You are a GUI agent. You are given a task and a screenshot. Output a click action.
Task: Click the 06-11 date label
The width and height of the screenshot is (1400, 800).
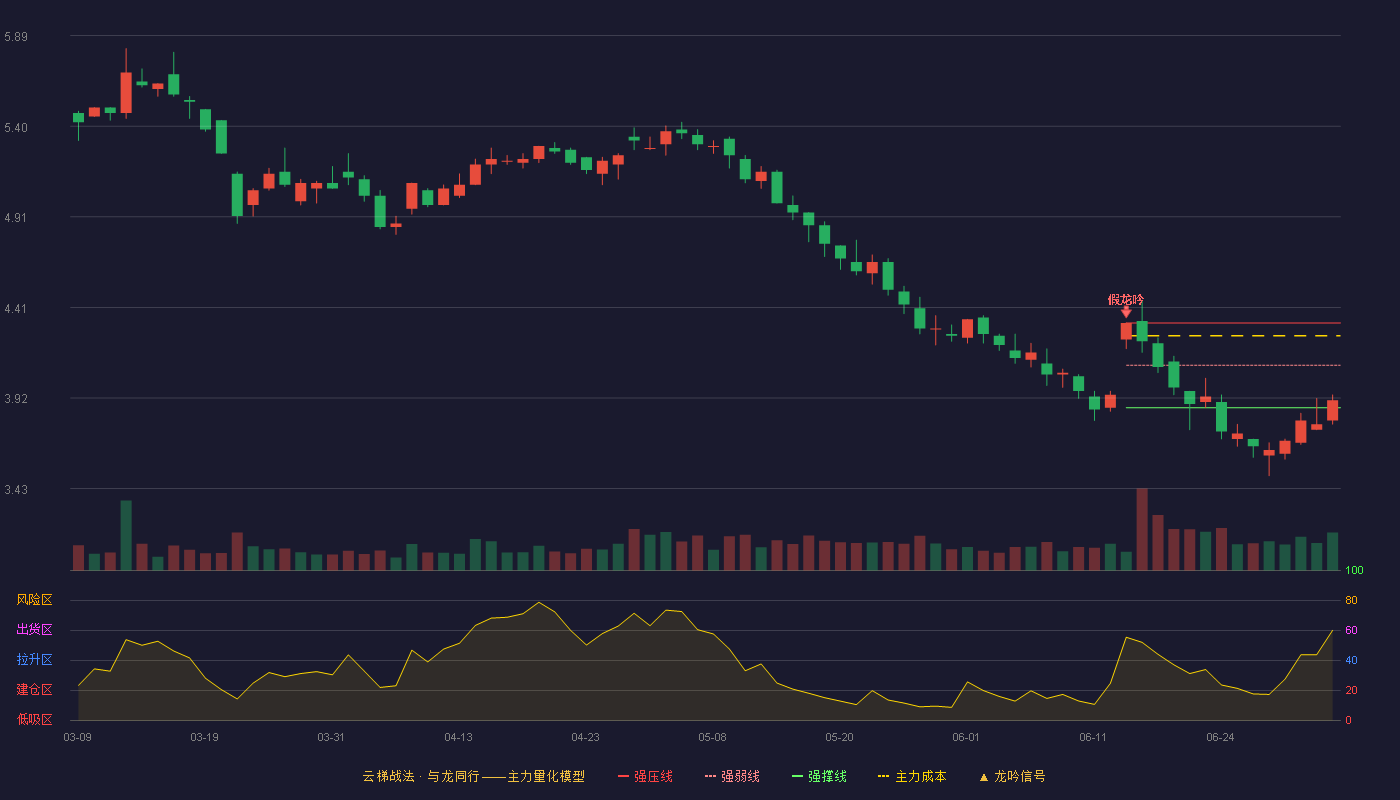click(1093, 737)
